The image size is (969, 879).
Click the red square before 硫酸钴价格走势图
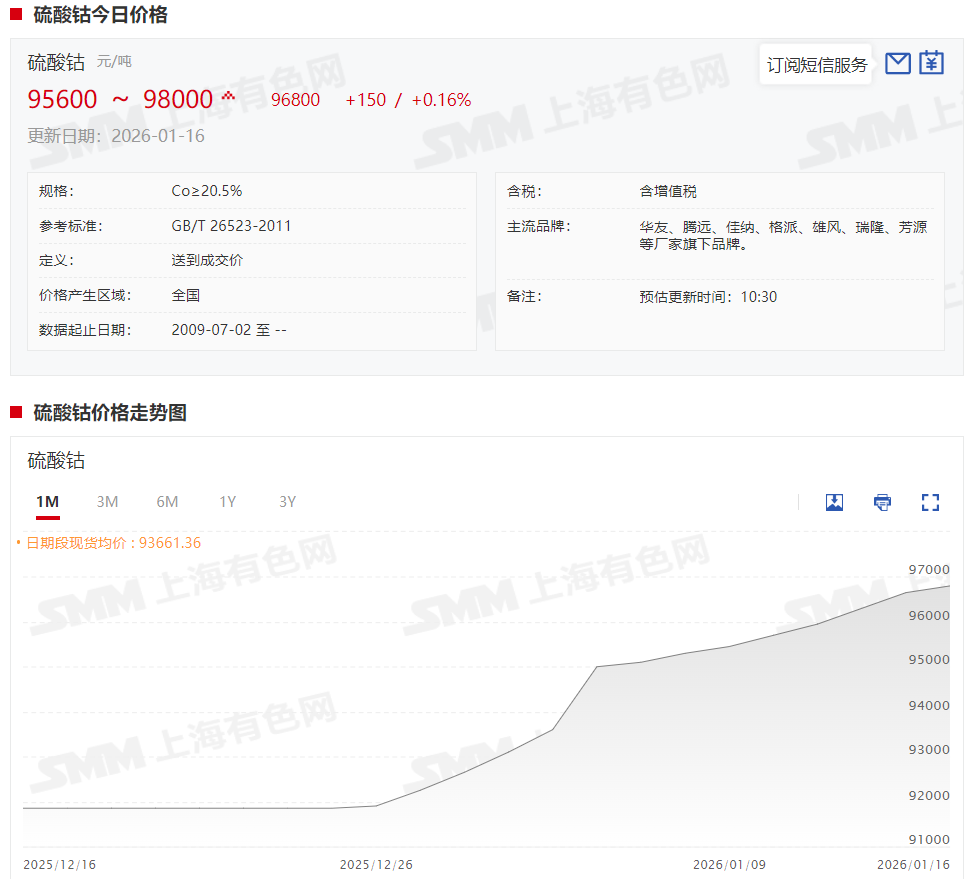click(16, 412)
